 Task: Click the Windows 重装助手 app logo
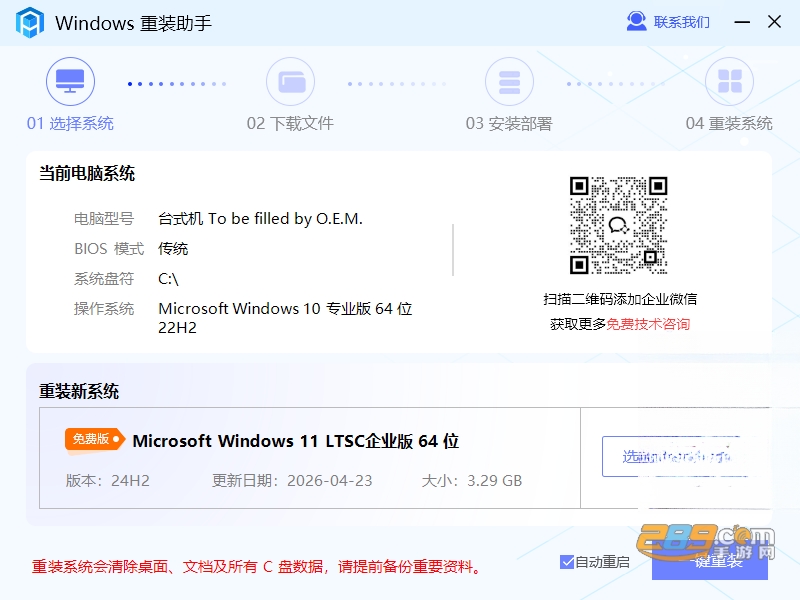click(x=30, y=22)
